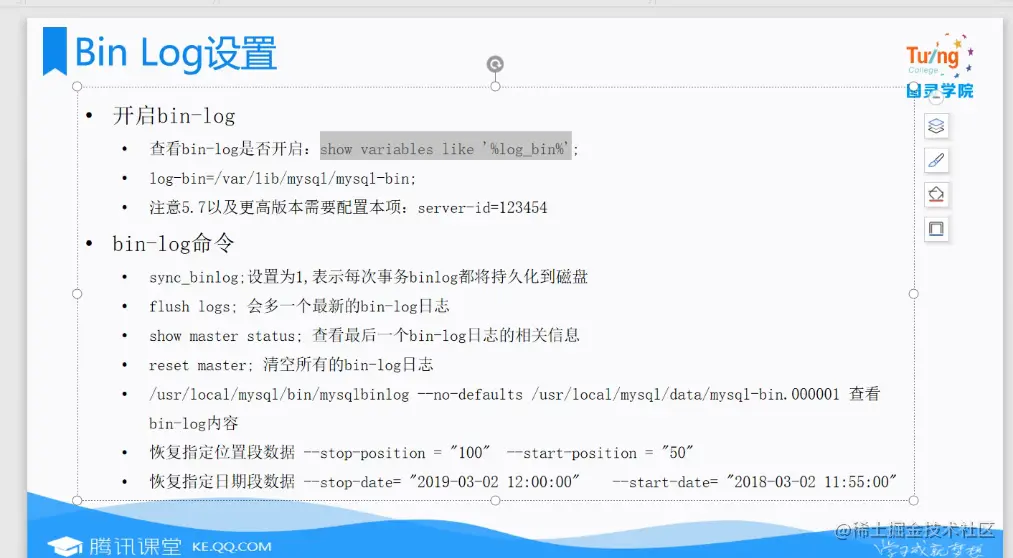Image resolution: width=1013 pixels, height=558 pixels.
Task: Click the line starting with "show master status"
Action: pyautogui.click(x=364, y=336)
